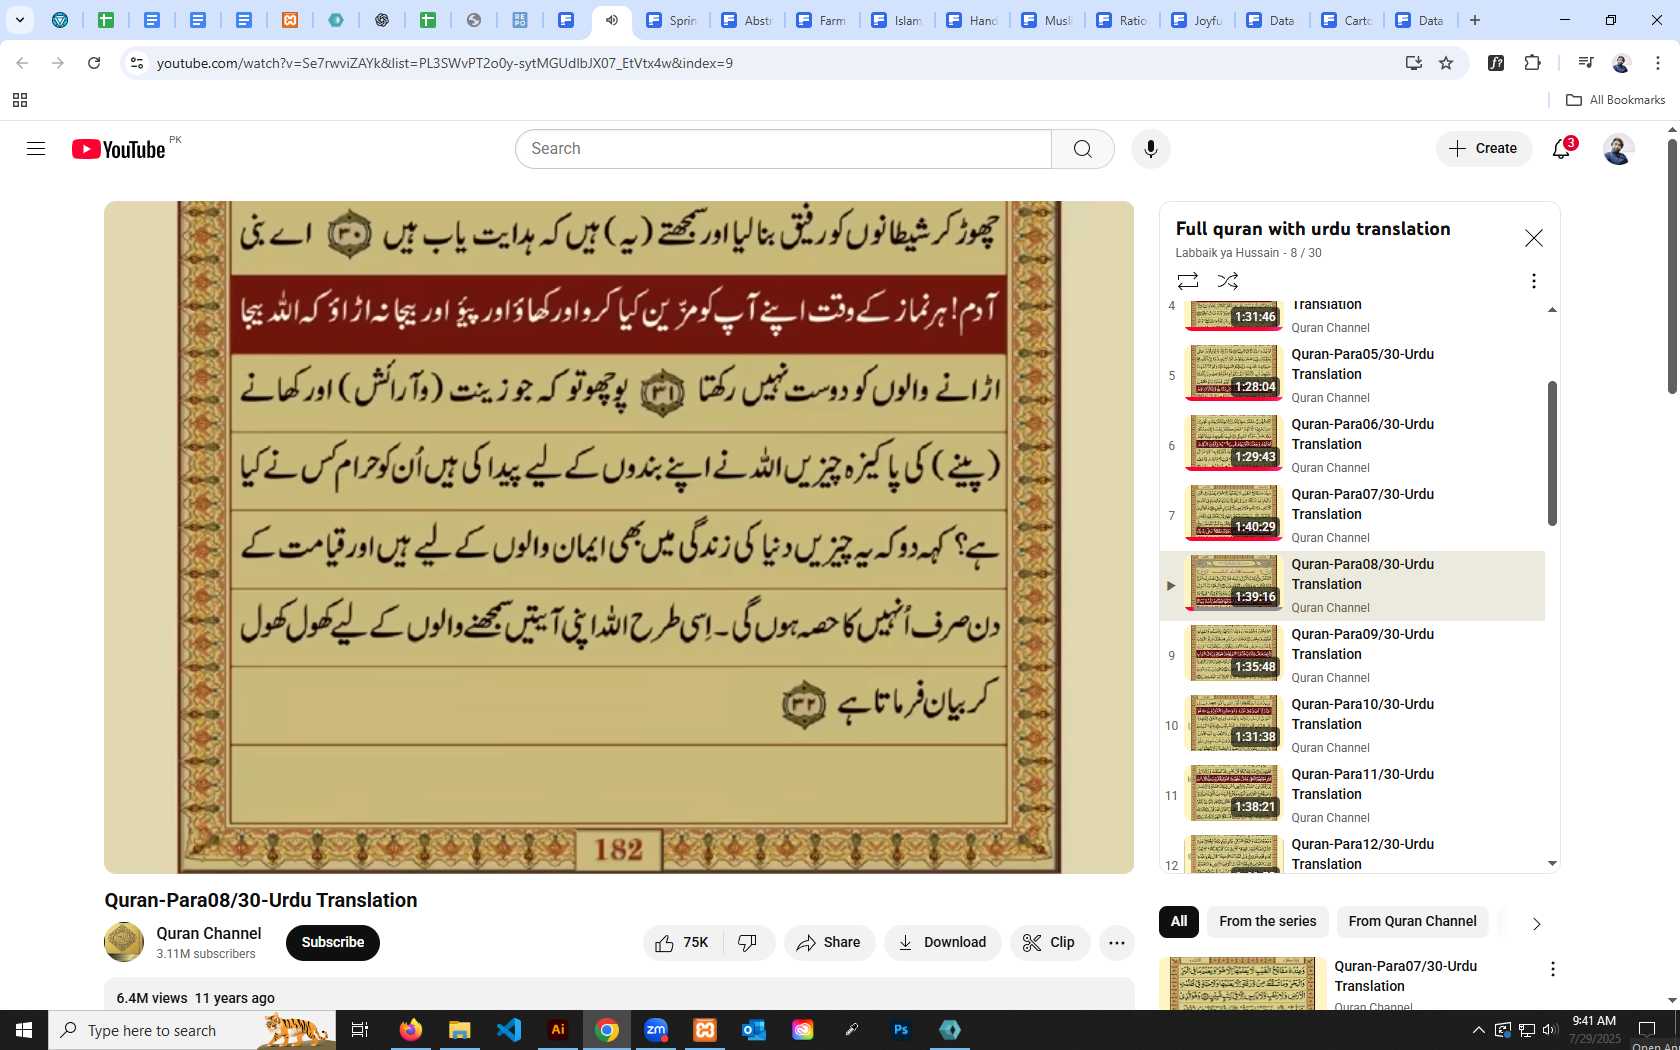
Task: Play Quran-Para11/30-Urdu Translation from the playlist
Action: (x=1352, y=795)
